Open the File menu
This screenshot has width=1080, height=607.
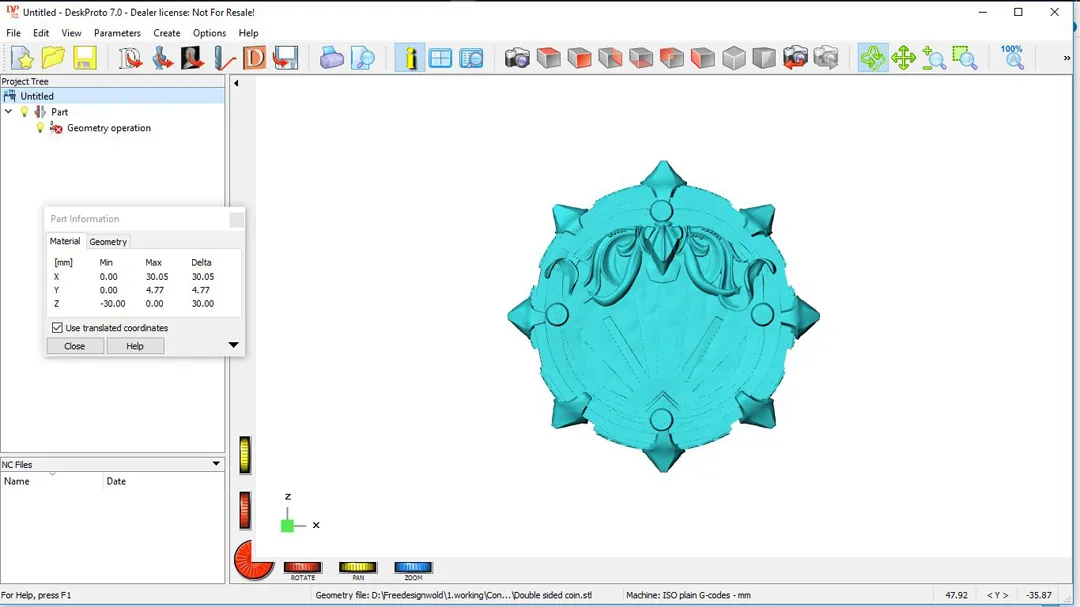(x=13, y=33)
